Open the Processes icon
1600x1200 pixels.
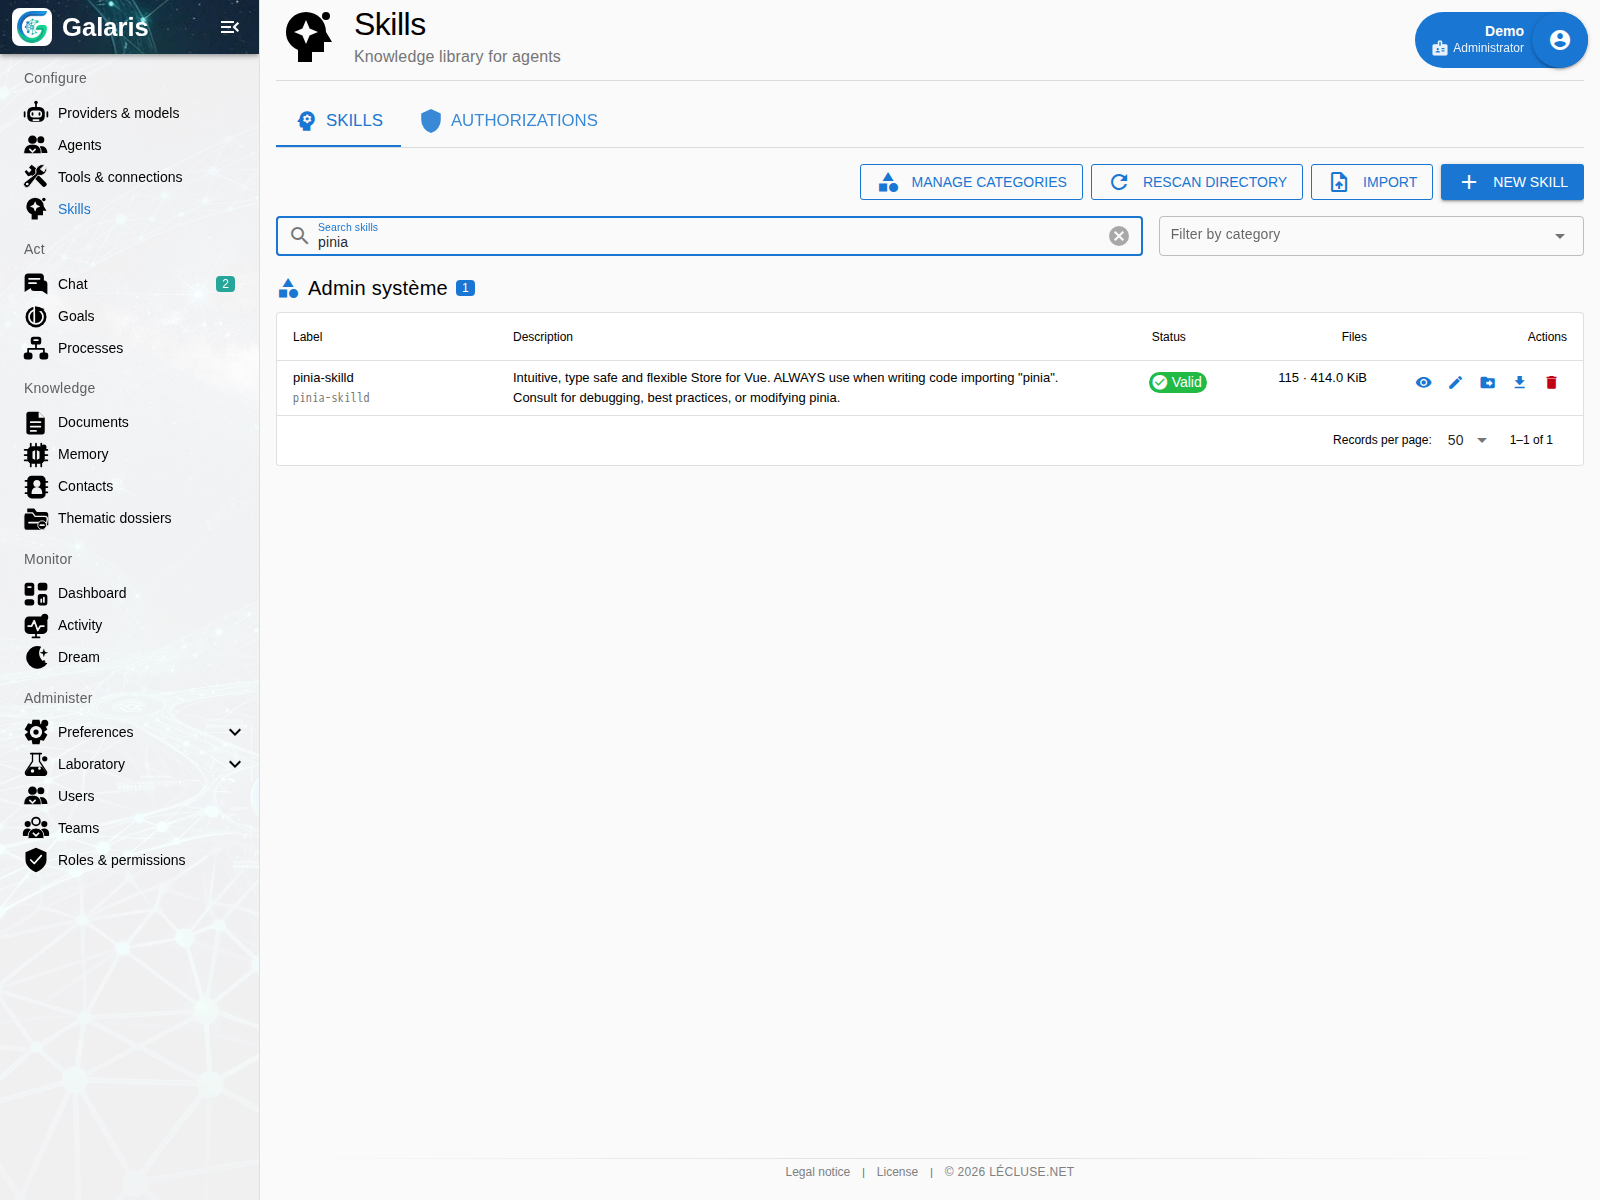(36, 348)
